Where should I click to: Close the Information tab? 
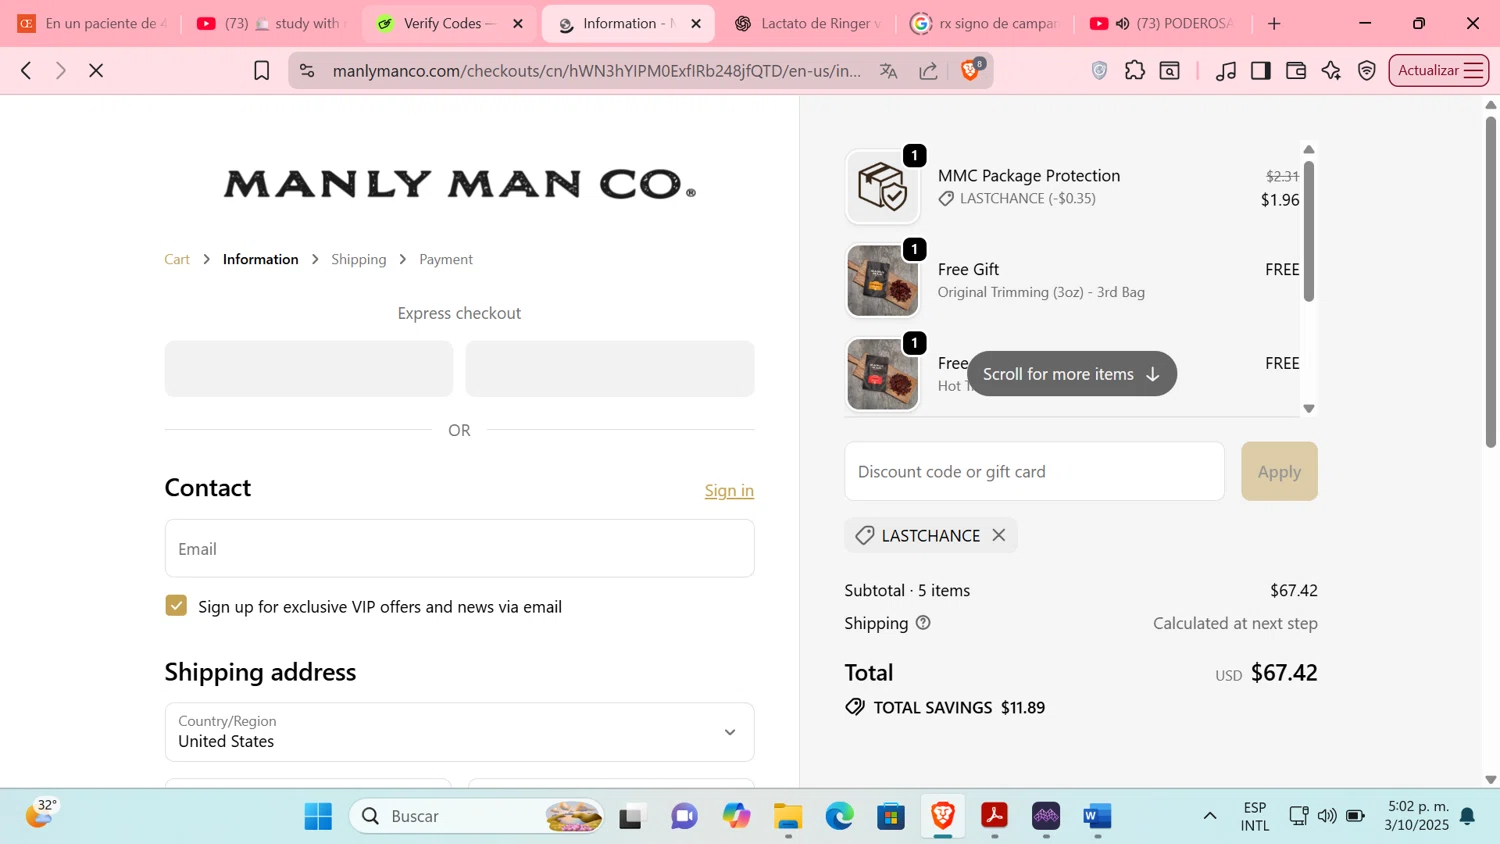click(696, 23)
